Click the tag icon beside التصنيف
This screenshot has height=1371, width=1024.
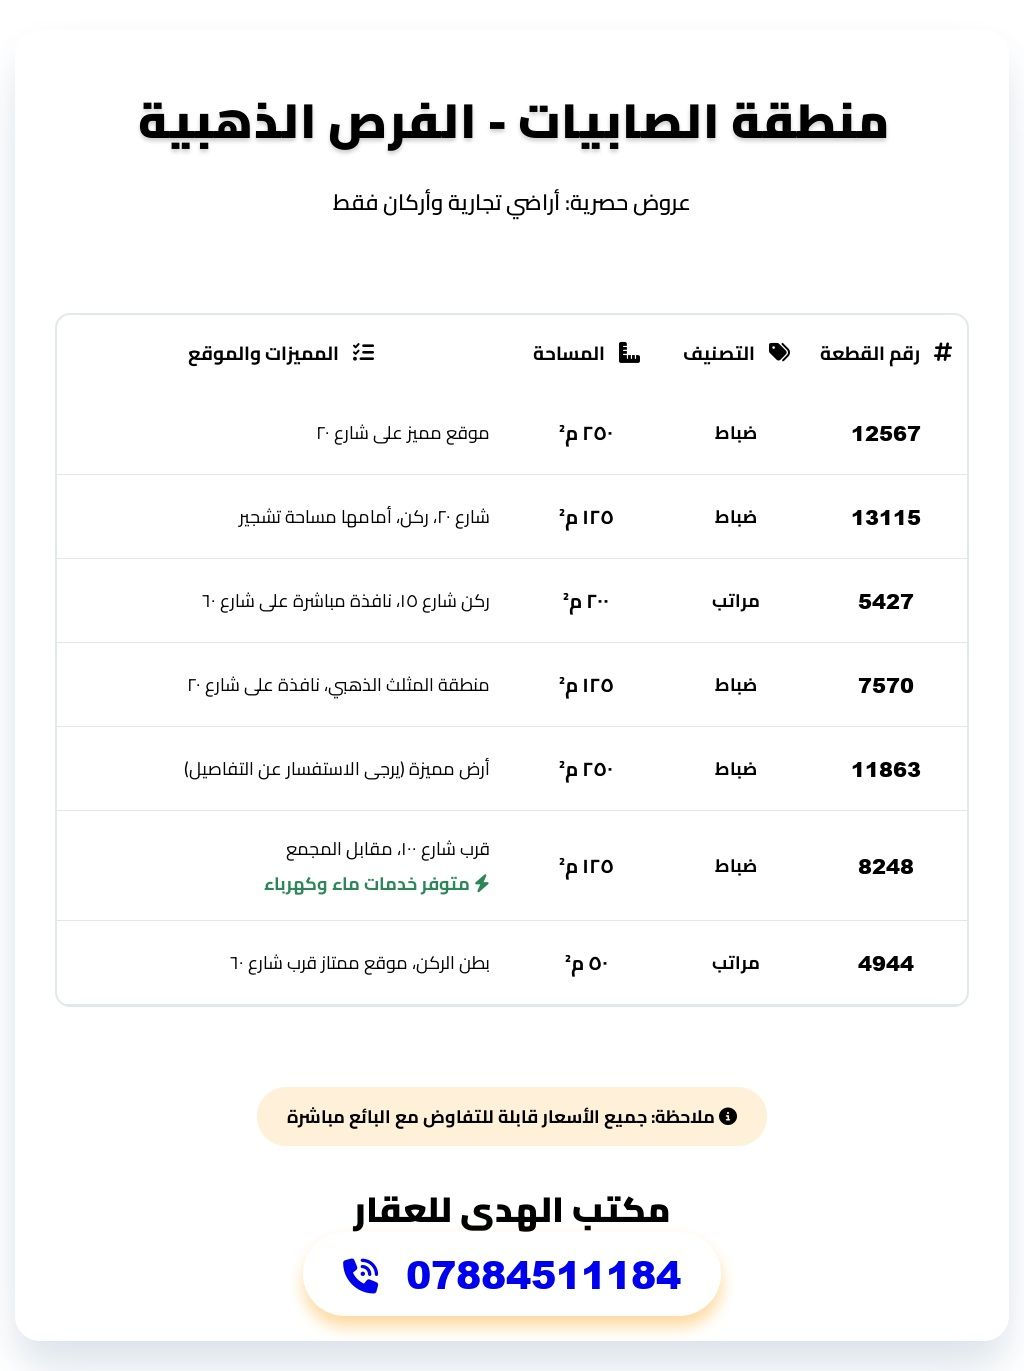[779, 352]
